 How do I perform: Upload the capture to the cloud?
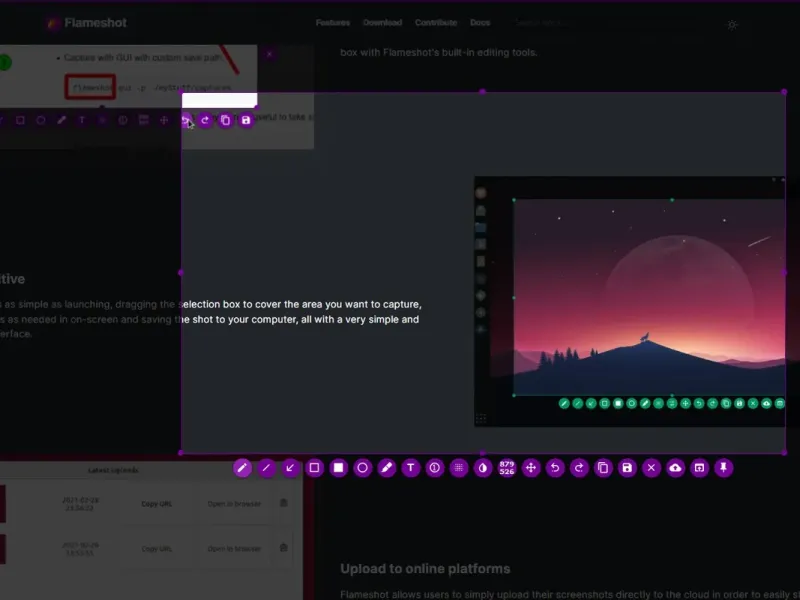[675, 468]
